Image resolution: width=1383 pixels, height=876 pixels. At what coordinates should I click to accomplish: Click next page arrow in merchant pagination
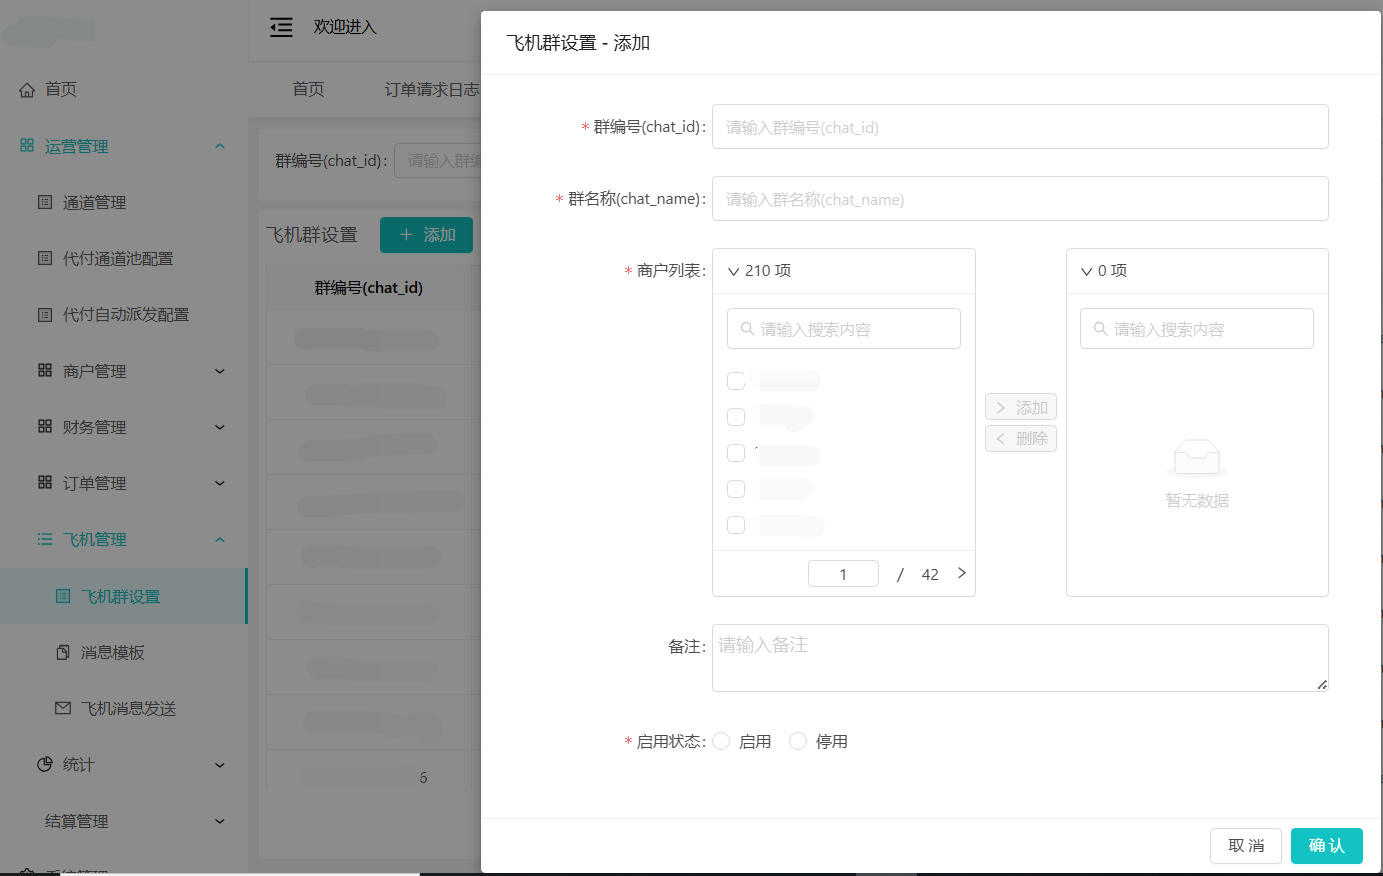pyautogui.click(x=961, y=573)
